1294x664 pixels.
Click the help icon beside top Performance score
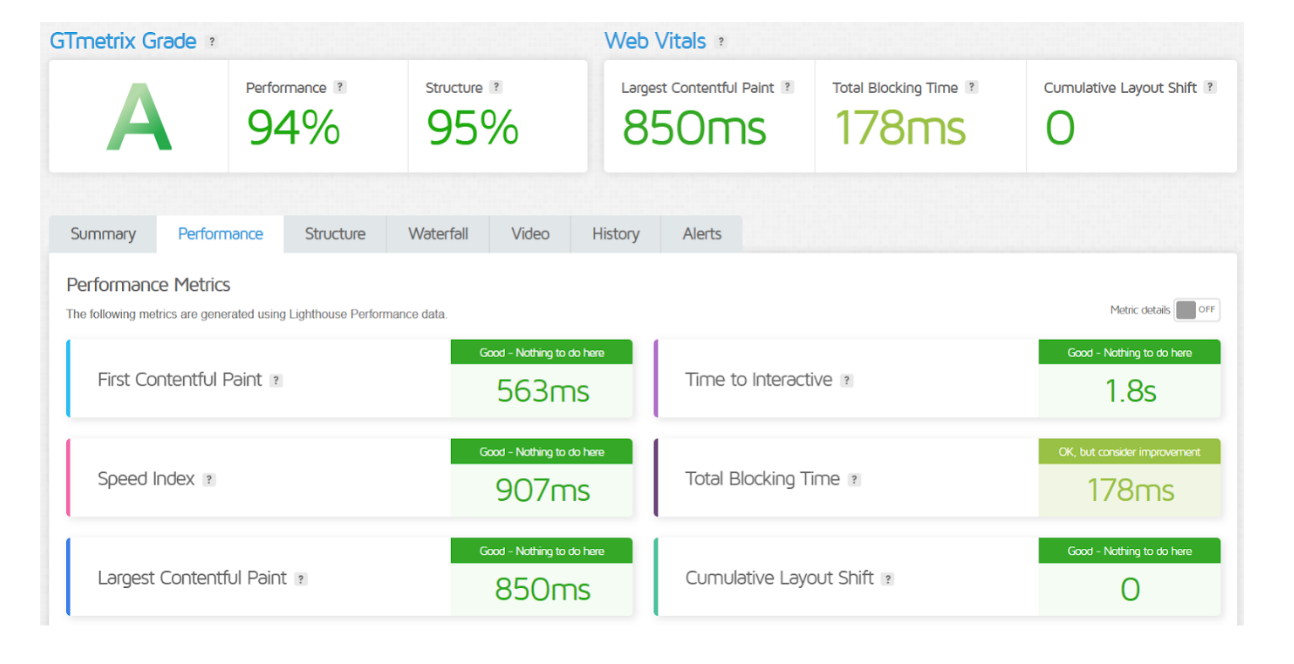tap(340, 88)
